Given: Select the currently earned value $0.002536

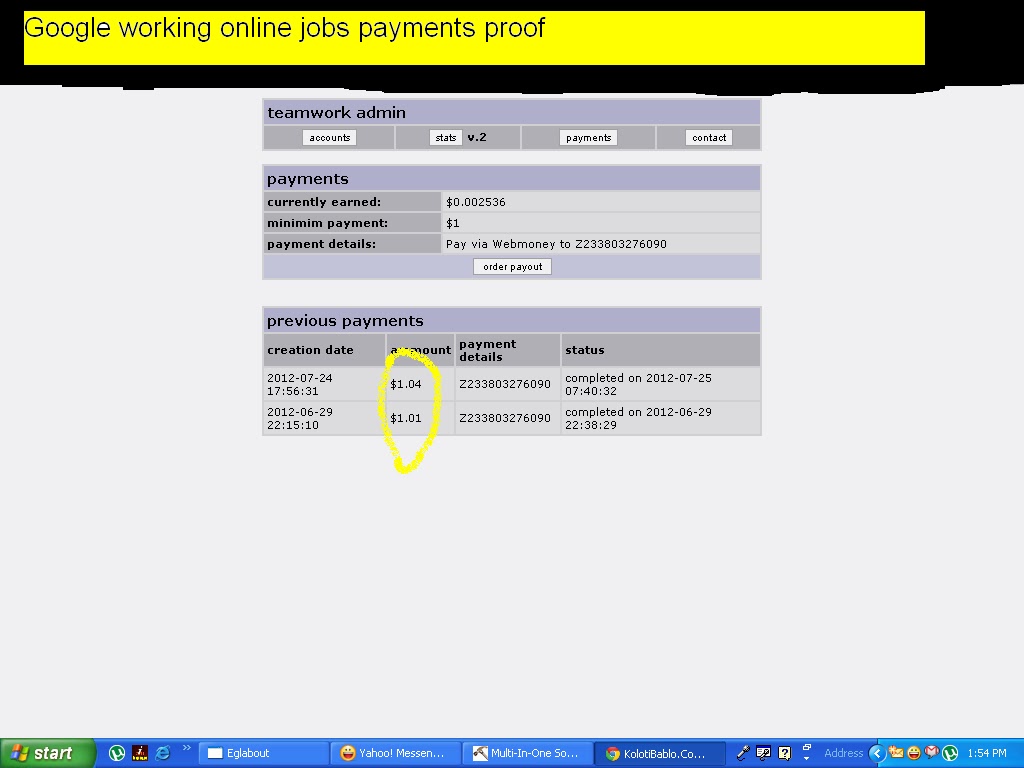Looking at the screenshot, I should [x=475, y=202].
